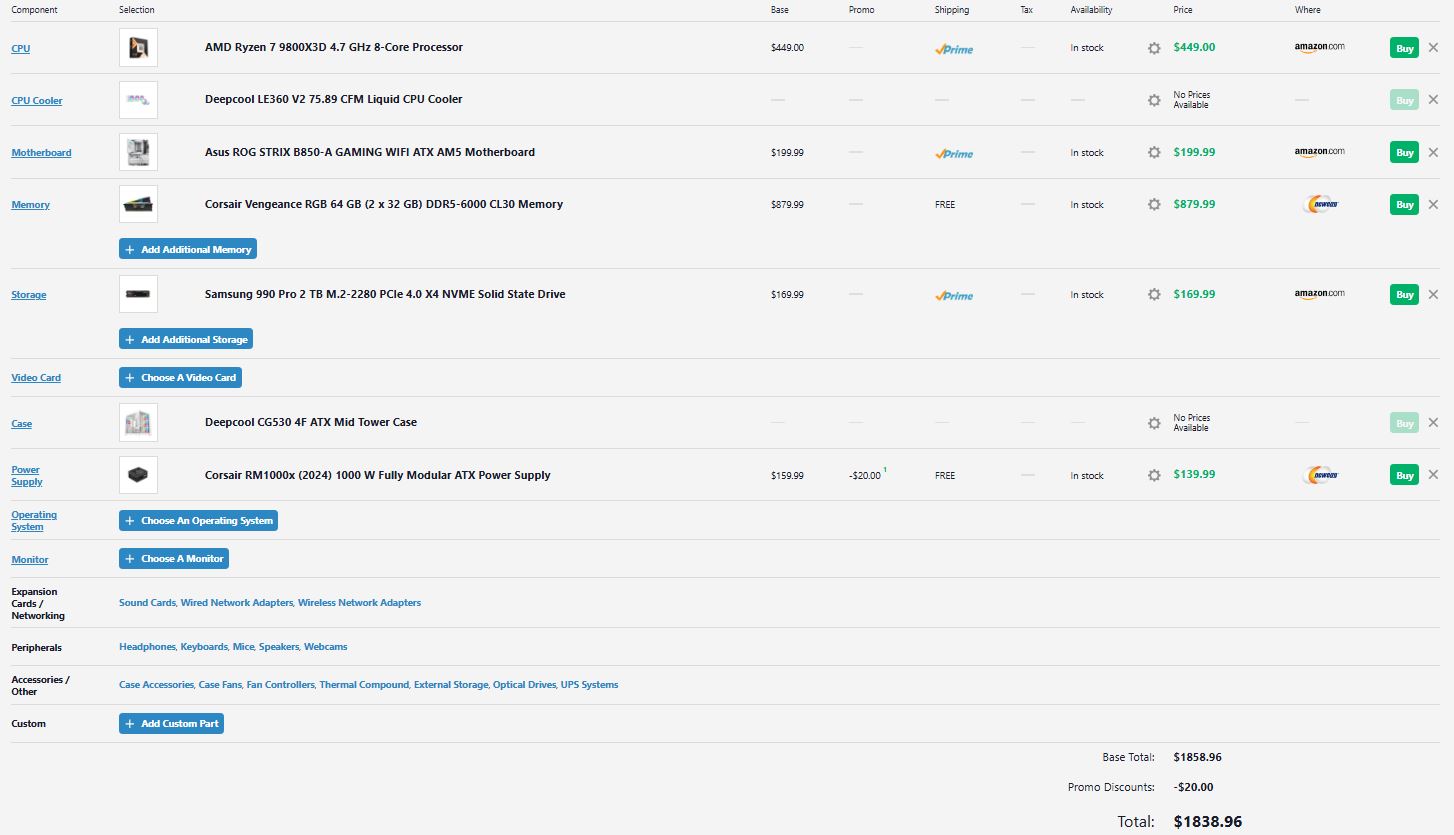Choose An Operating System

click(198, 521)
